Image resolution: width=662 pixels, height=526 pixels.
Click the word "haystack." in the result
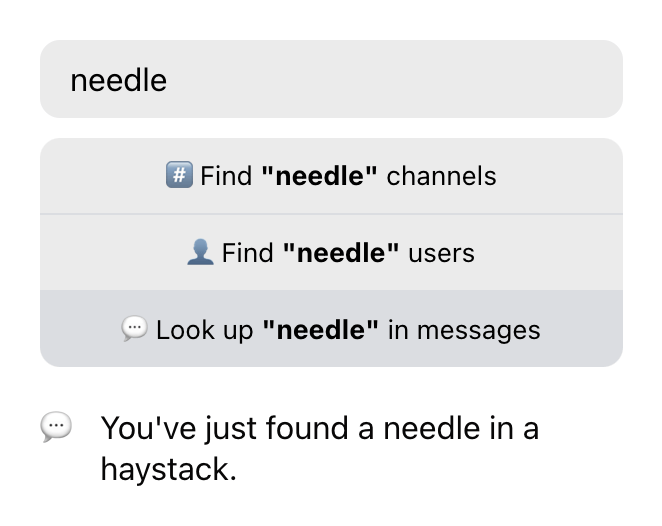pos(168,469)
